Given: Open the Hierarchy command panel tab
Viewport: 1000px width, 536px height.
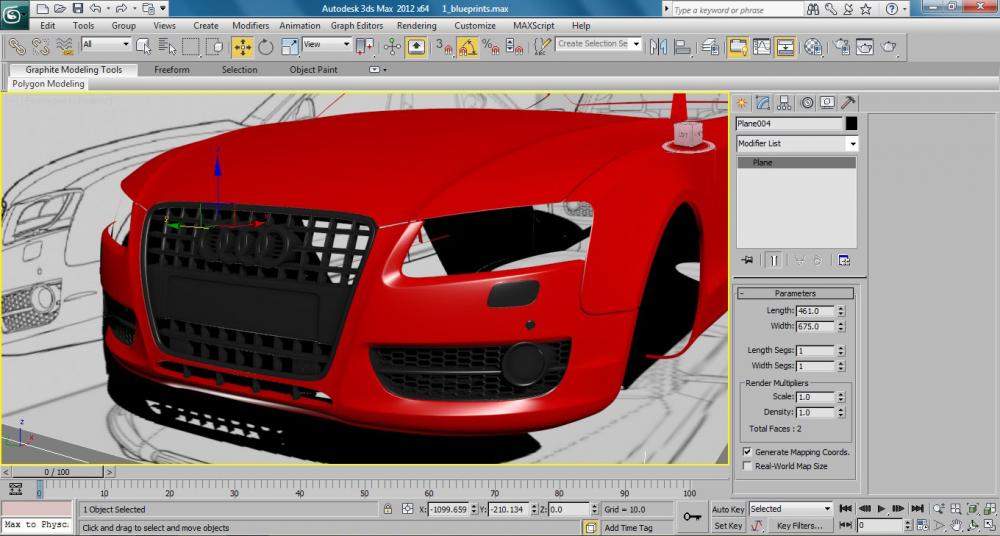Looking at the screenshot, I should pos(784,103).
